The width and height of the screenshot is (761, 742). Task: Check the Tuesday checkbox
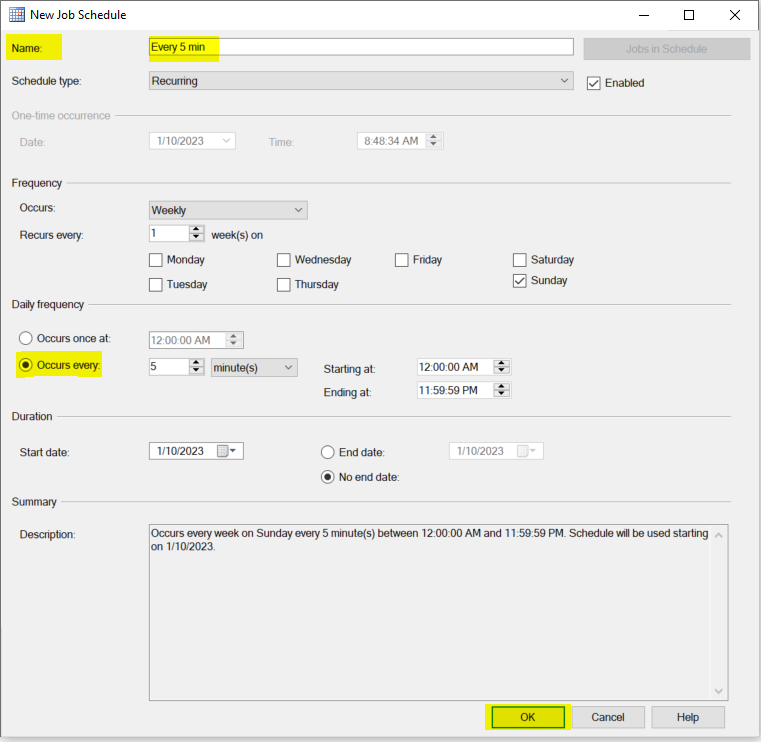[x=156, y=285]
